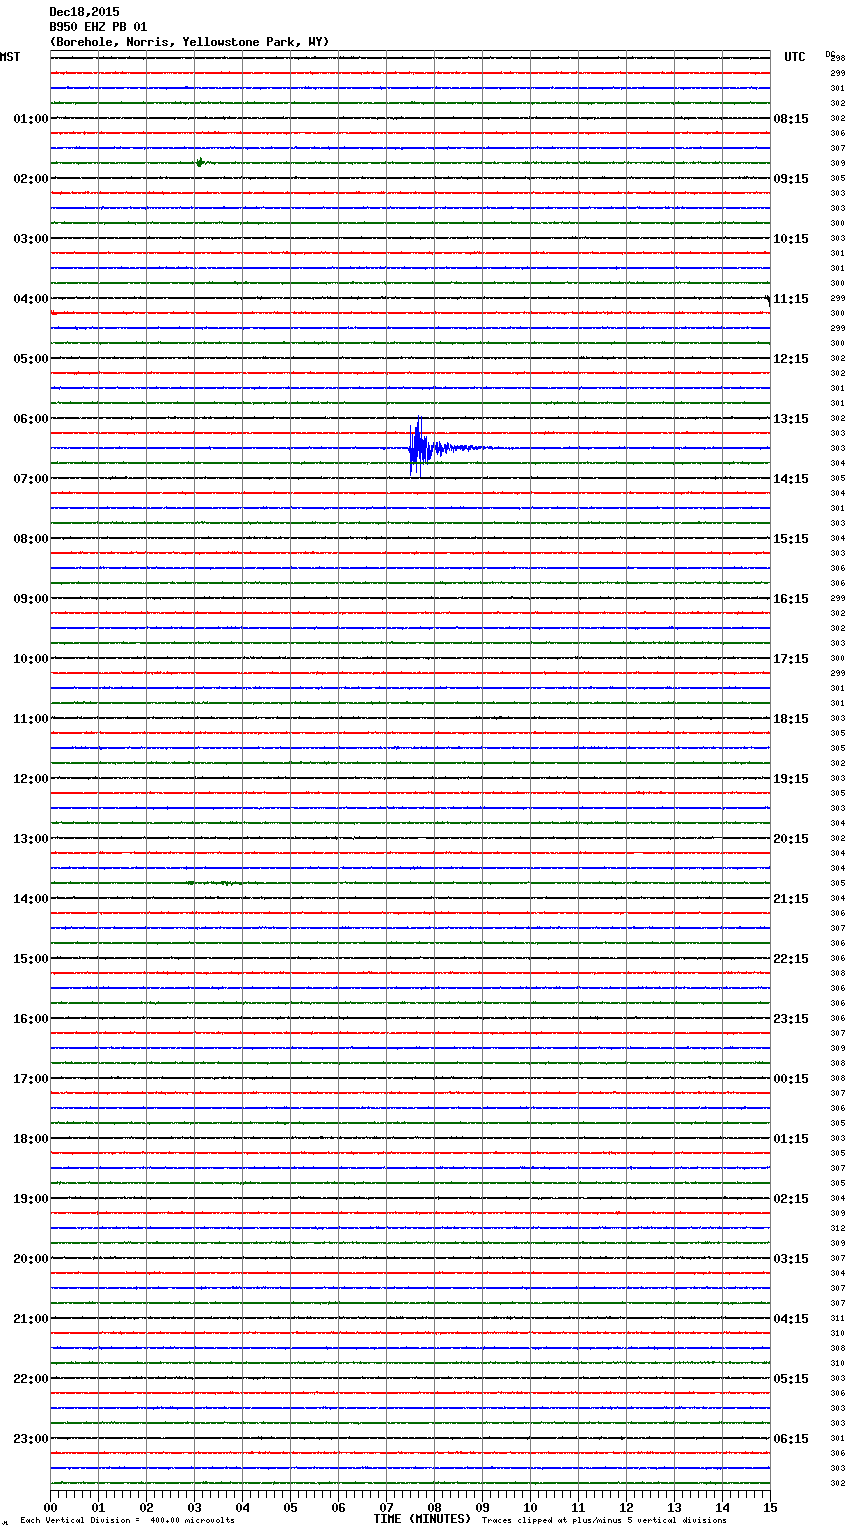Click the "Traces clipped at plus/minus 5 vertical divisions" note
The image size is (850, 1534).
click(604, 1521)
